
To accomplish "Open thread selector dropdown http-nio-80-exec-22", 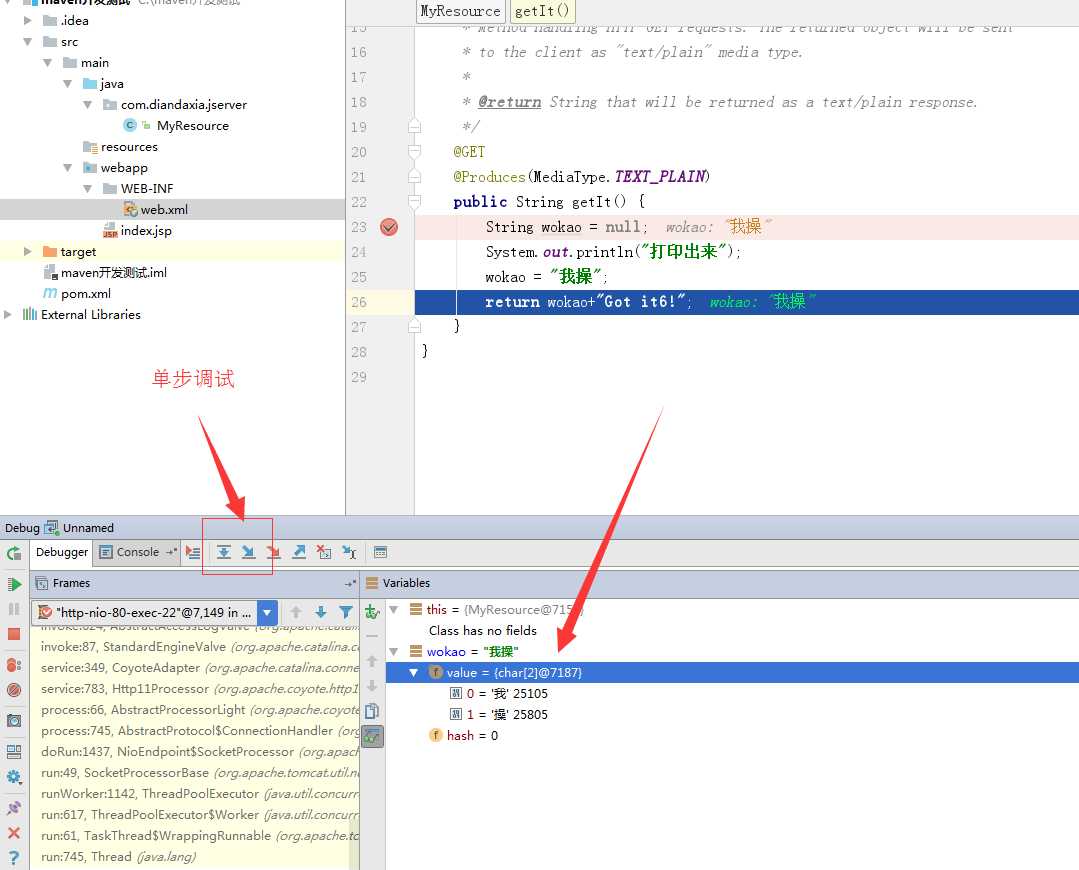I will click(267, 612).
